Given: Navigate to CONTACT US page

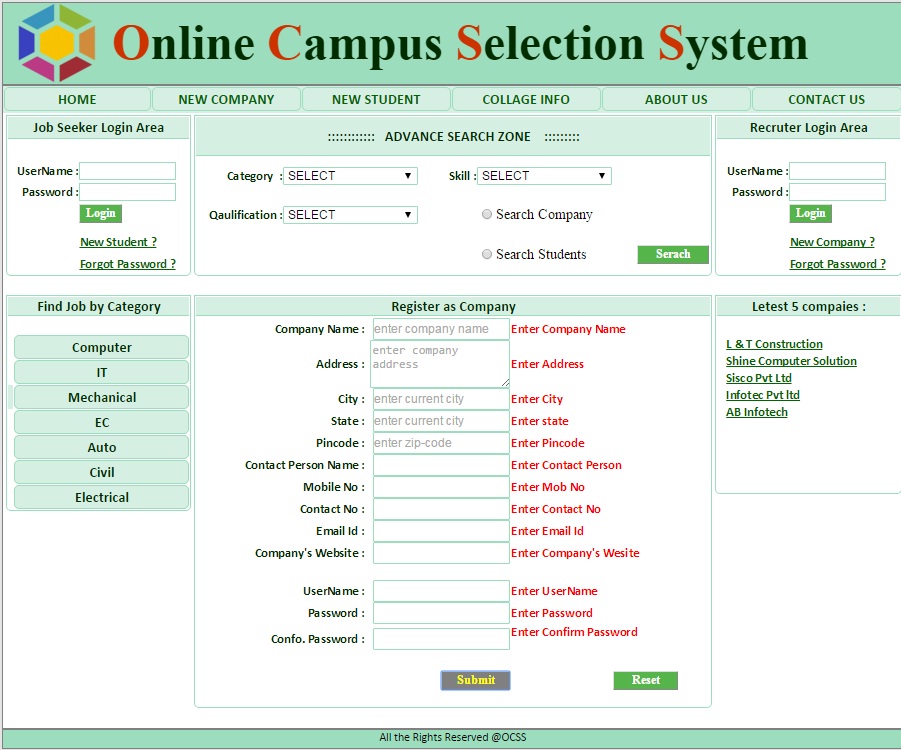Looking at the screenshot, I should point(826,99).
